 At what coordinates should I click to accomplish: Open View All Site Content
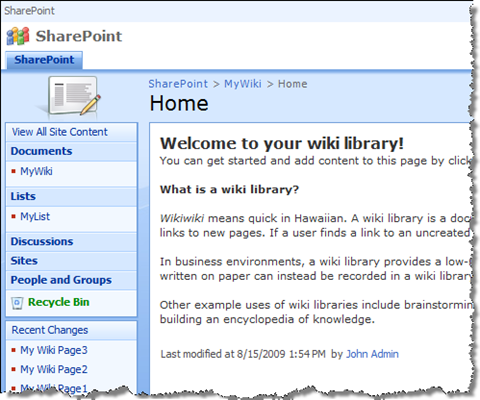click(60, 132)
